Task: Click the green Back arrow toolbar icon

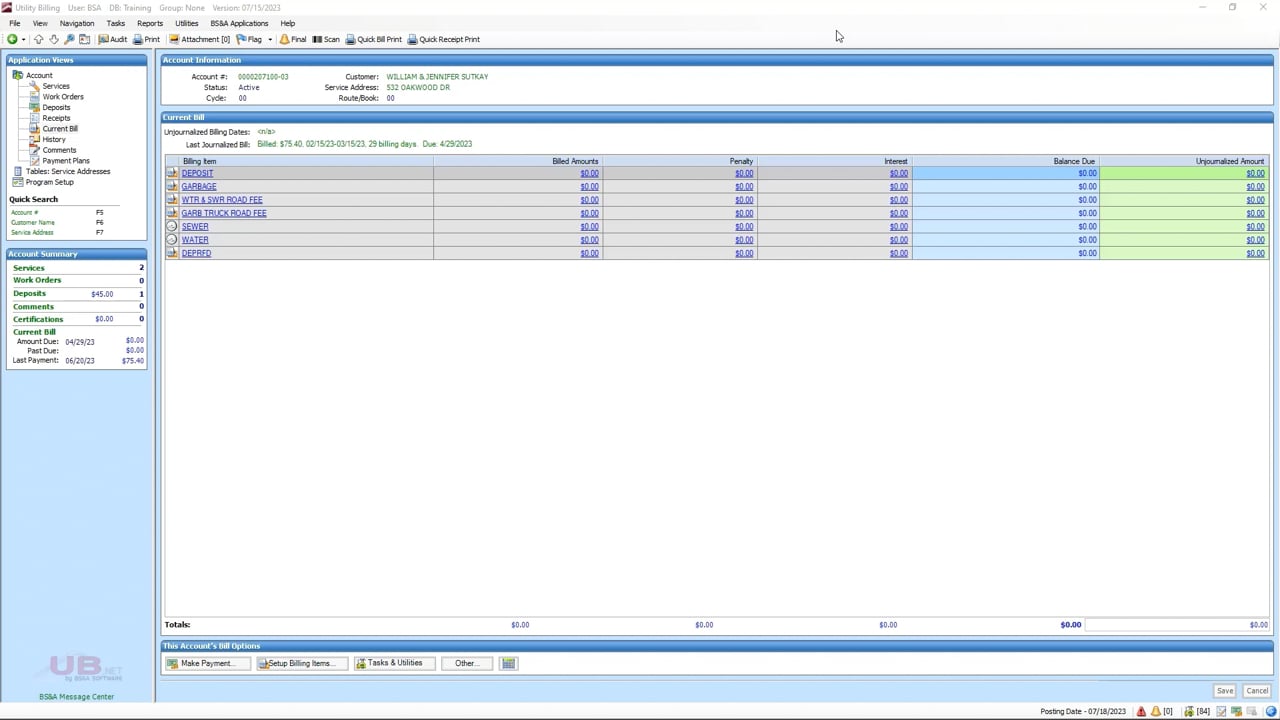Action: [x=12, y=39]
